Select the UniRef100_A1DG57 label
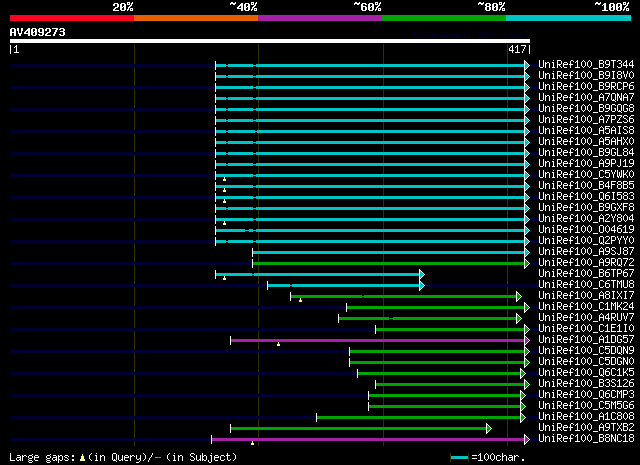The image size is (640, 465). [x=586, y=340]
